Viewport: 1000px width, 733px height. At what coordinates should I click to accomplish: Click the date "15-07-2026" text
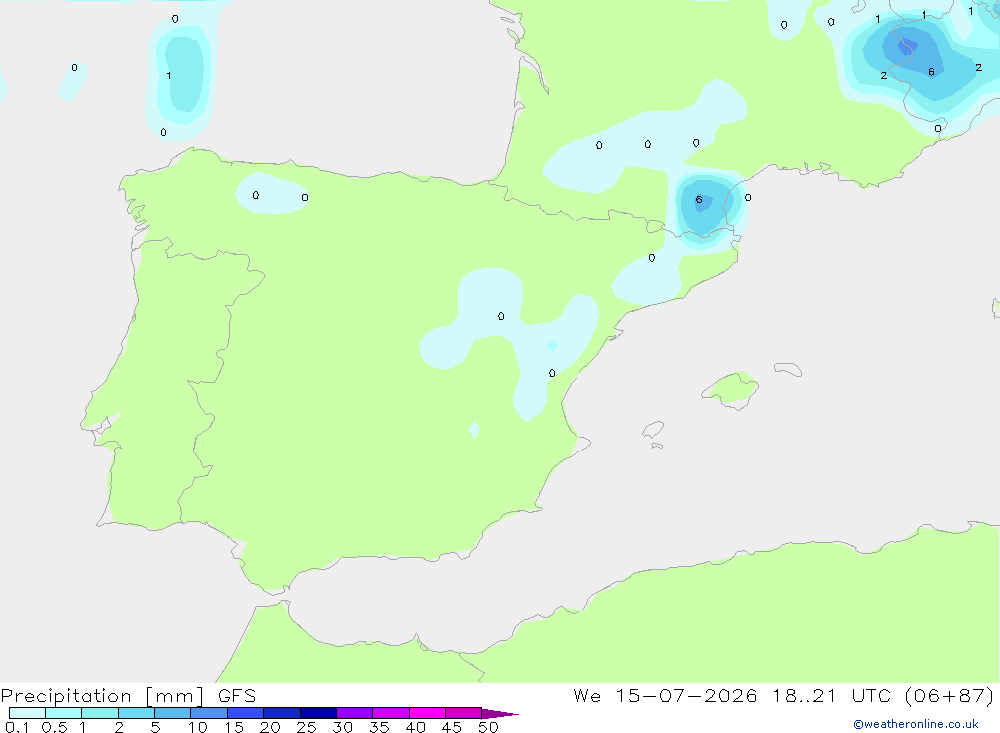coord(686,696)
